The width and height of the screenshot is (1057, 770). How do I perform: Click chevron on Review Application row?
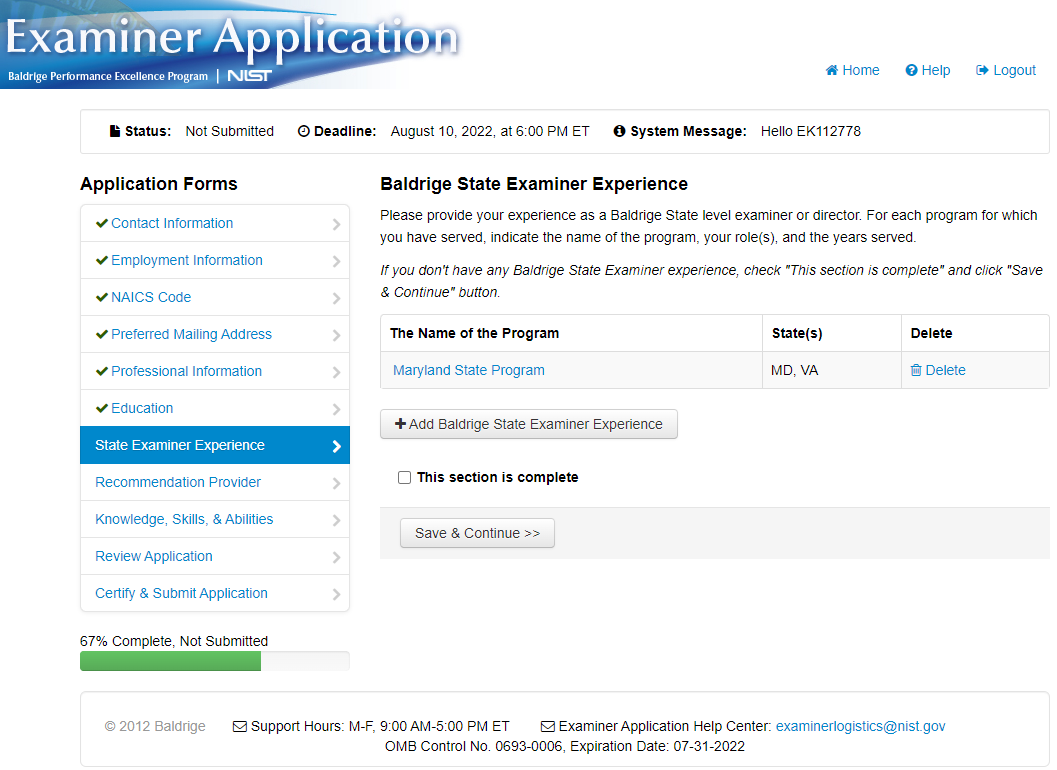[336, 558]
